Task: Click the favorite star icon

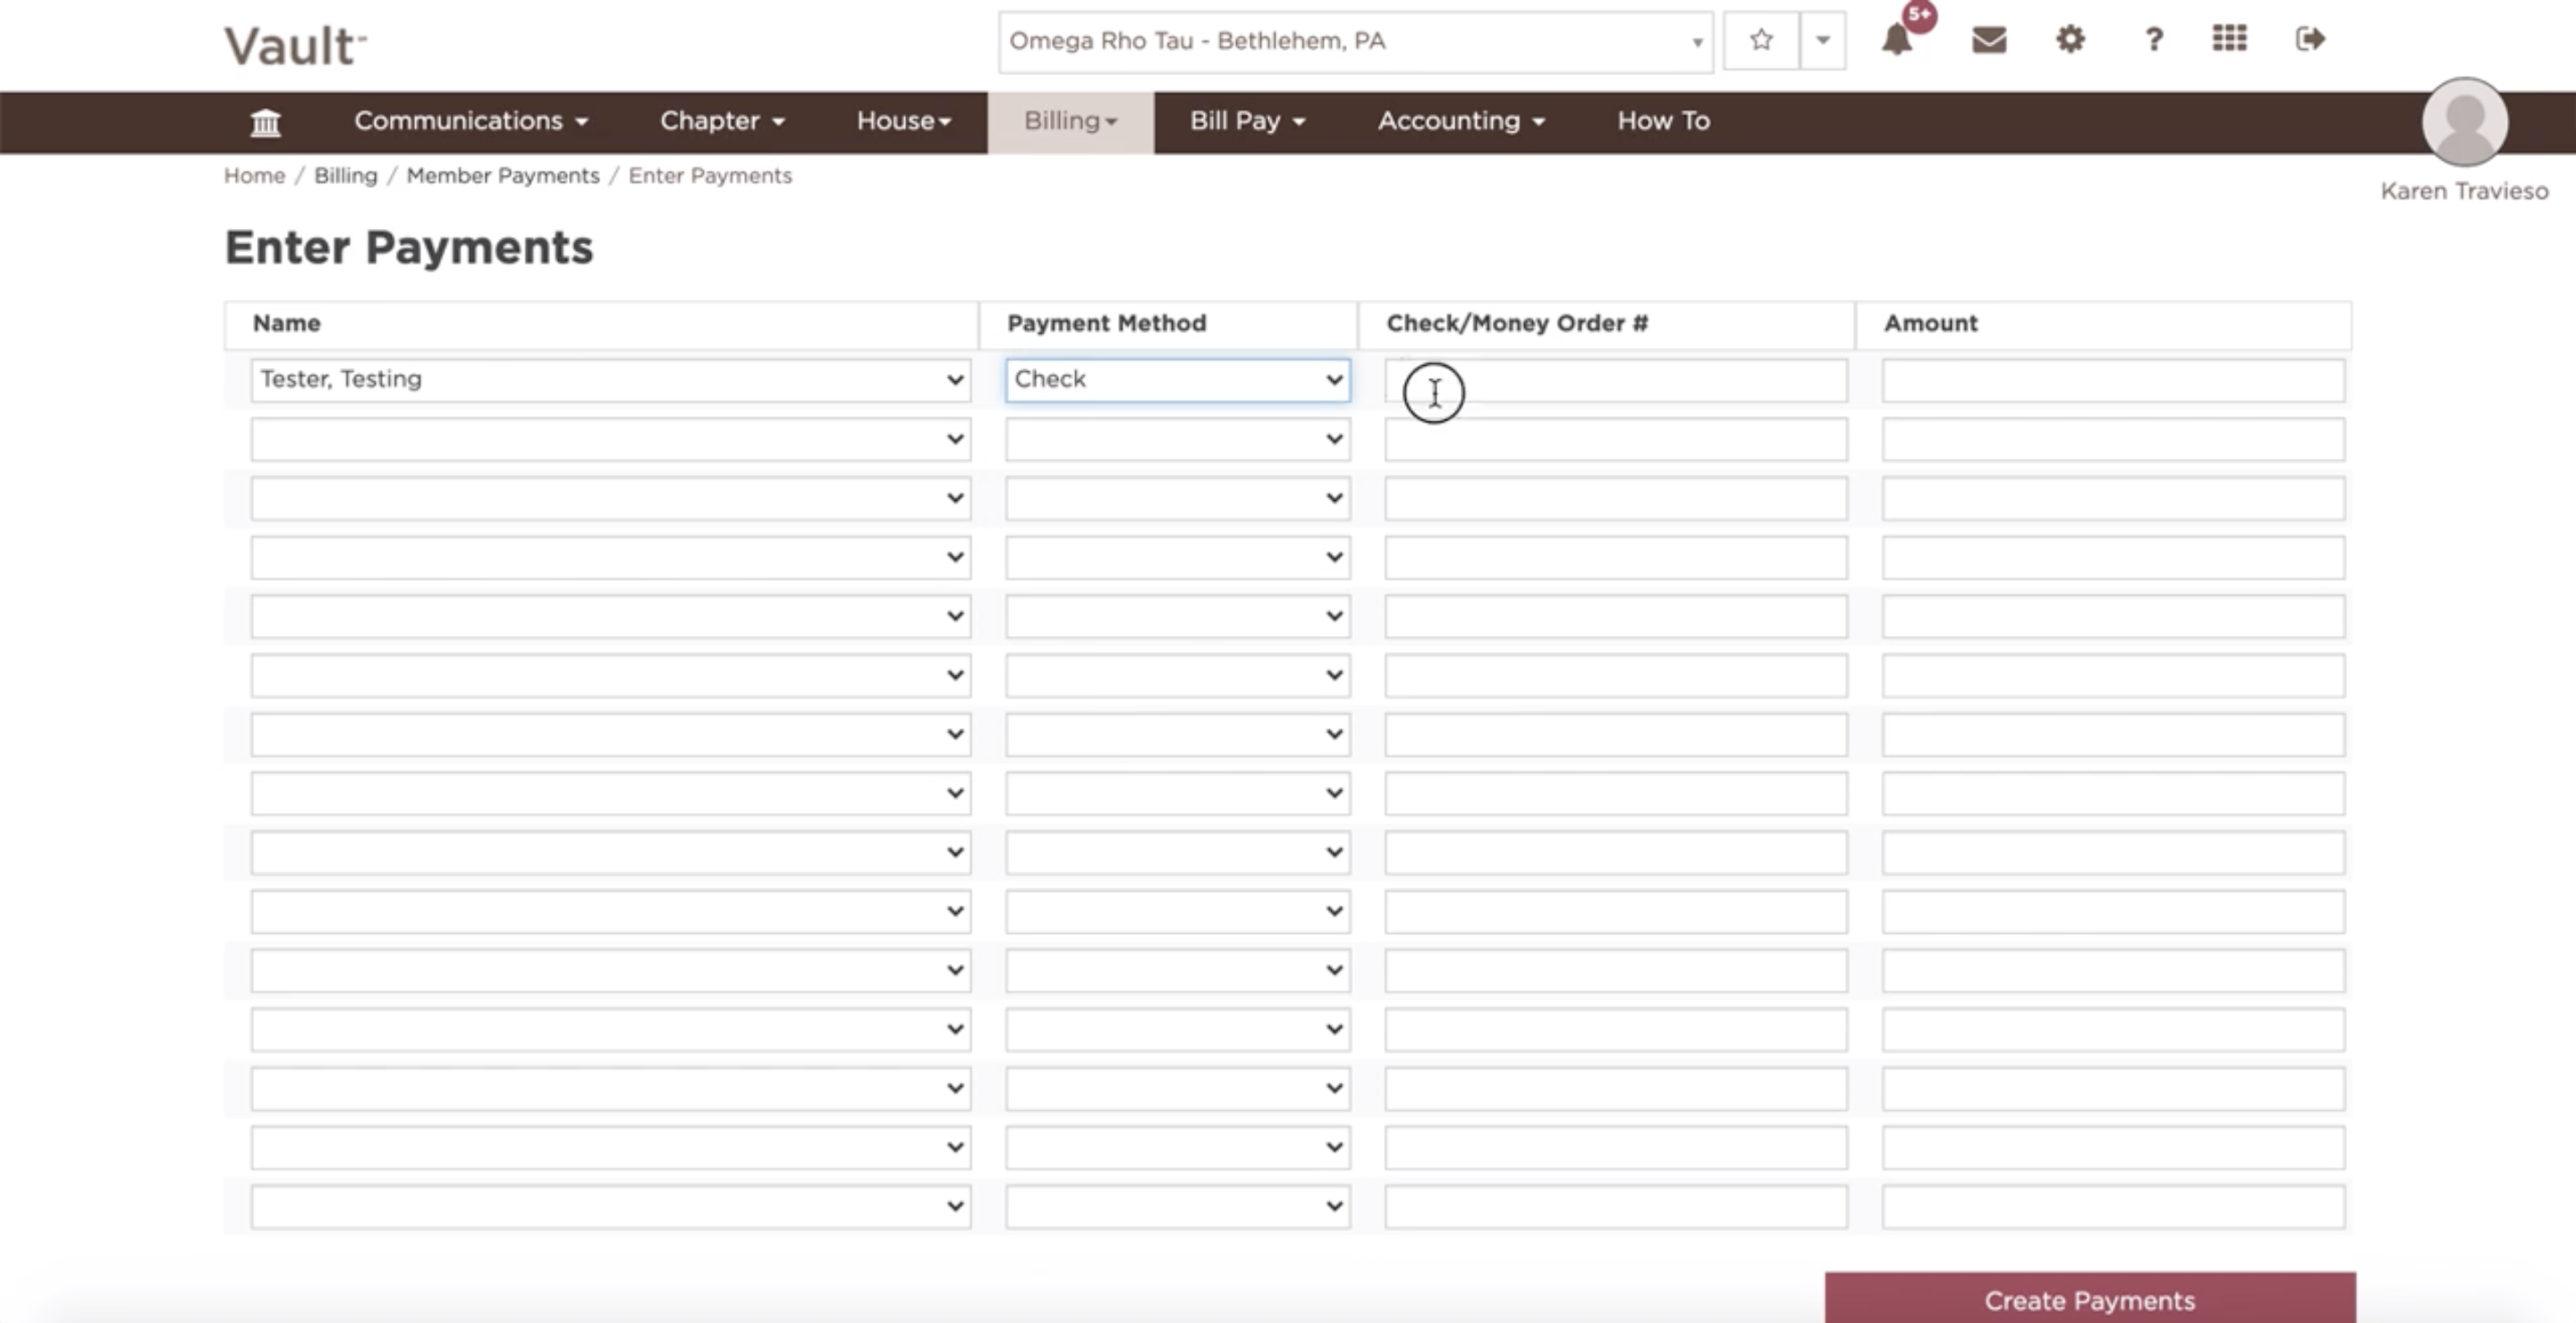Action: point(1761,40)
